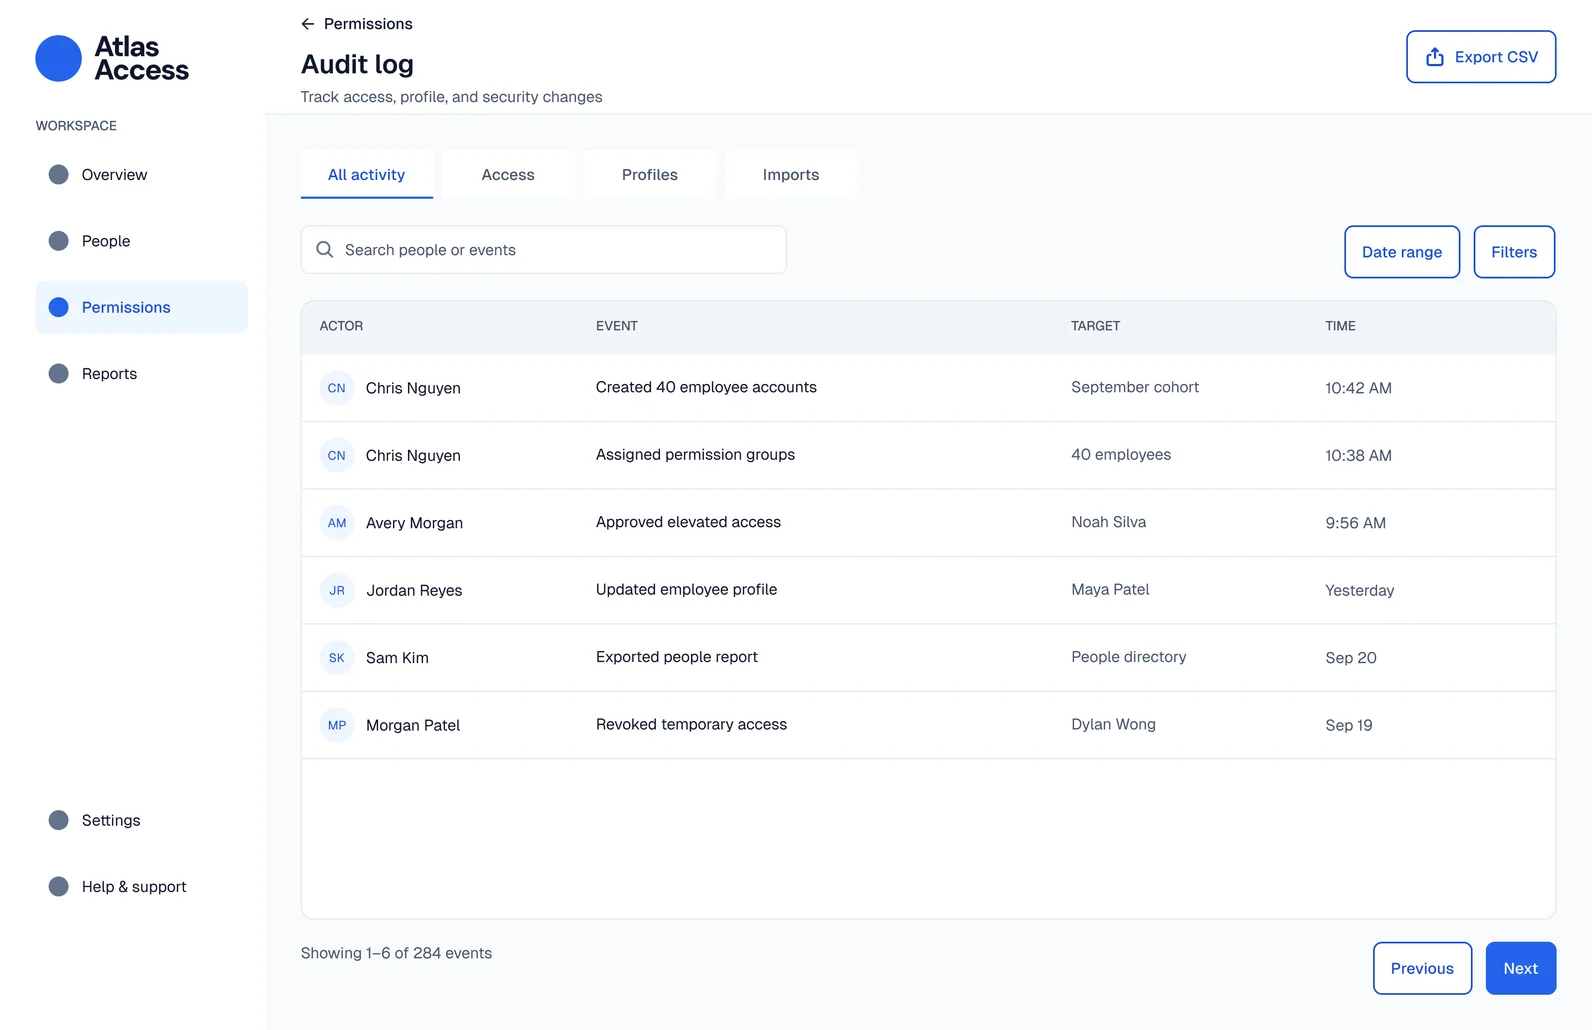
Task: Click the Noah Silva target
Action: 1109,522
